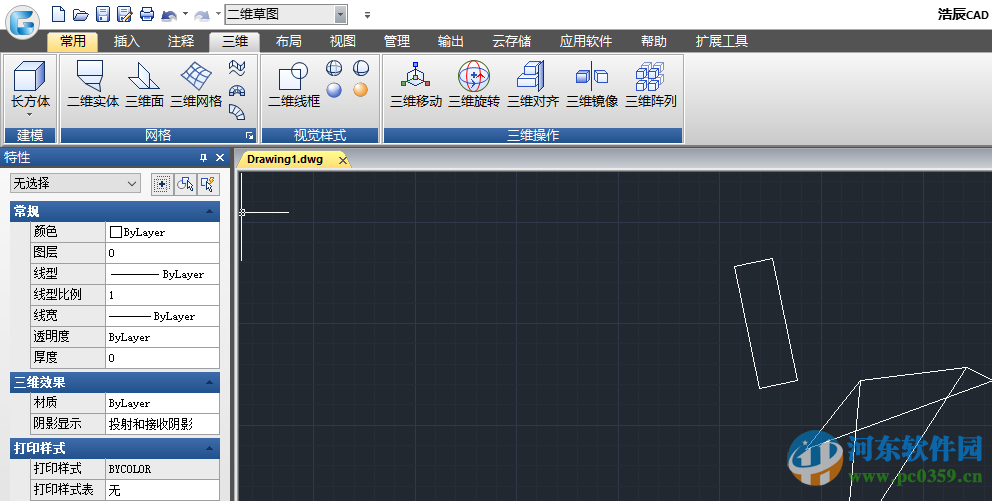The width and height of the screenshot is (992, 501).
Task: Select the Drawing1.dwg document tab
Action: click(x=285, y=159)
